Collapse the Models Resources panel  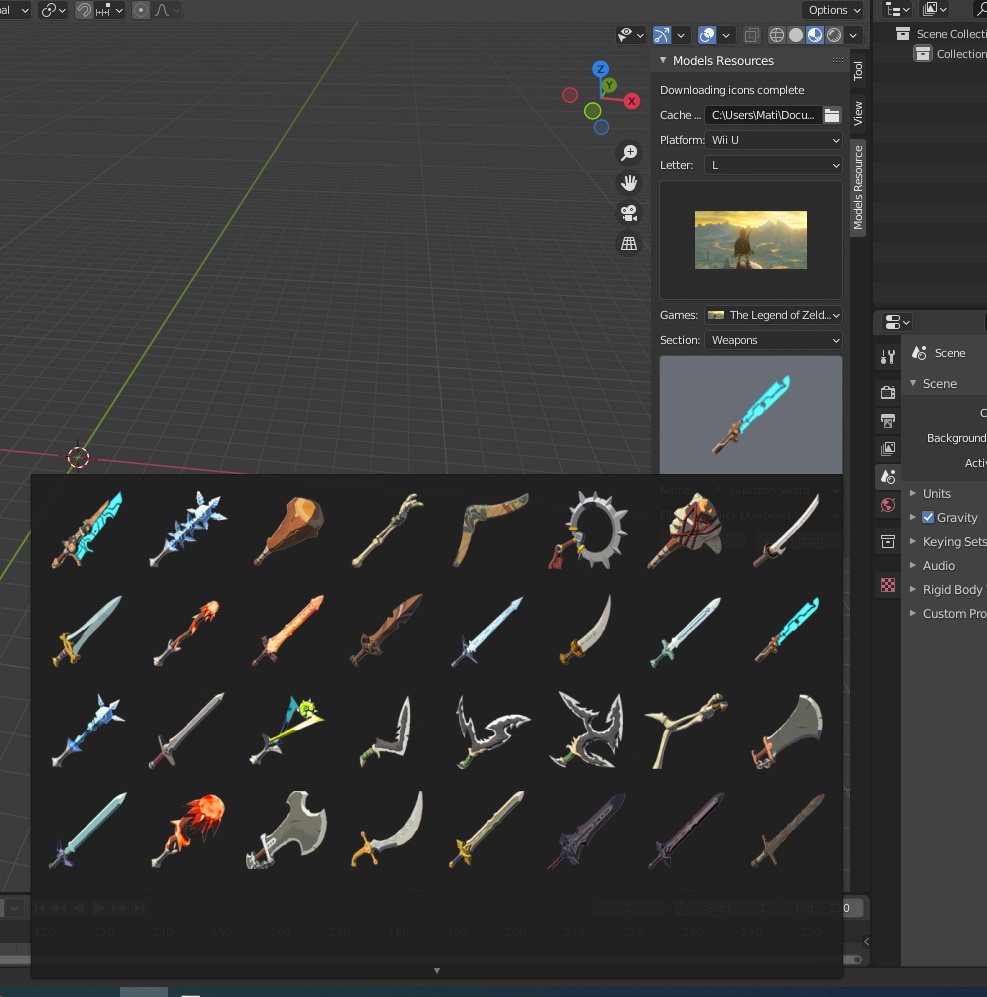click(x=663, y=60)
